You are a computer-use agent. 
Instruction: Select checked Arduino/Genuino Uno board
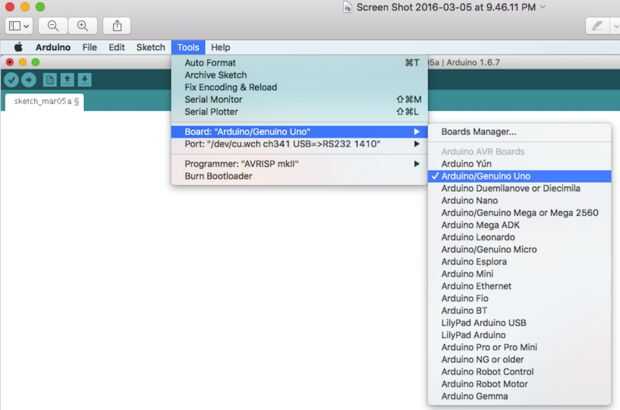click(x=520, y=176)
